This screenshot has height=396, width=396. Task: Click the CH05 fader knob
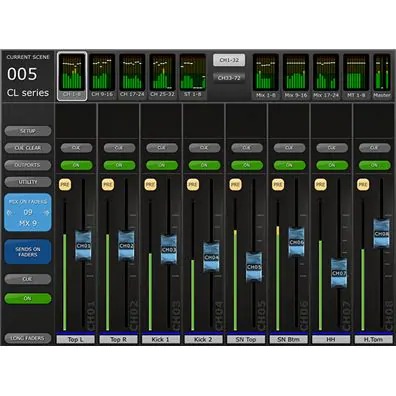coord(254,267)
